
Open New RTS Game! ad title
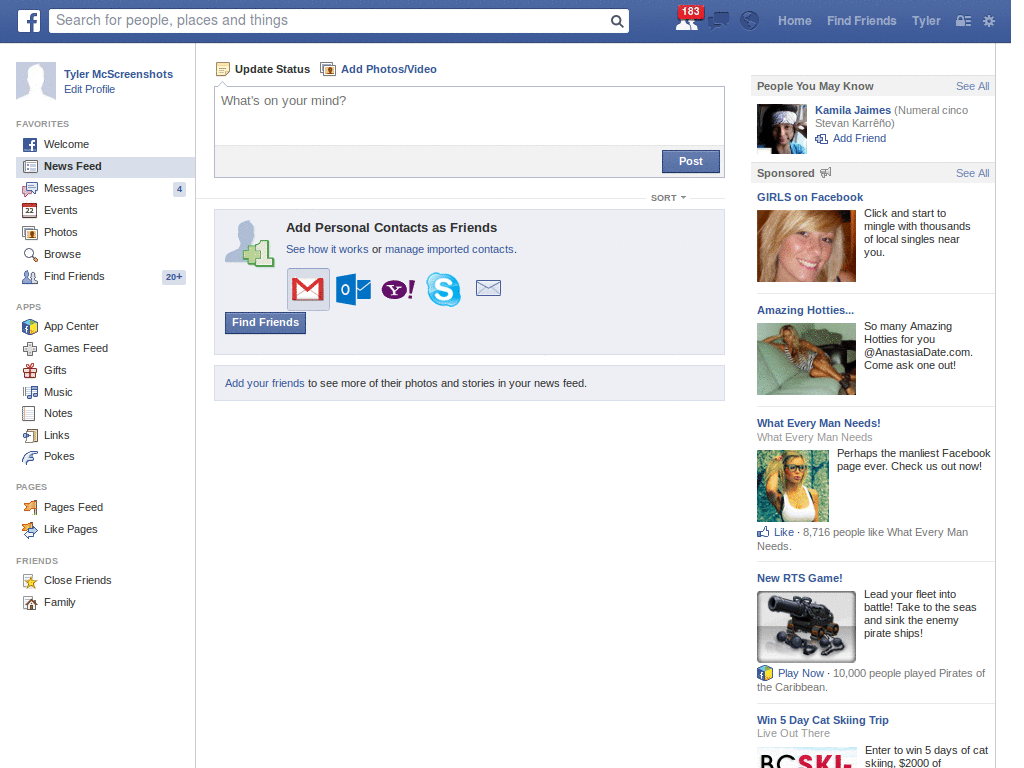click(799, 579)
